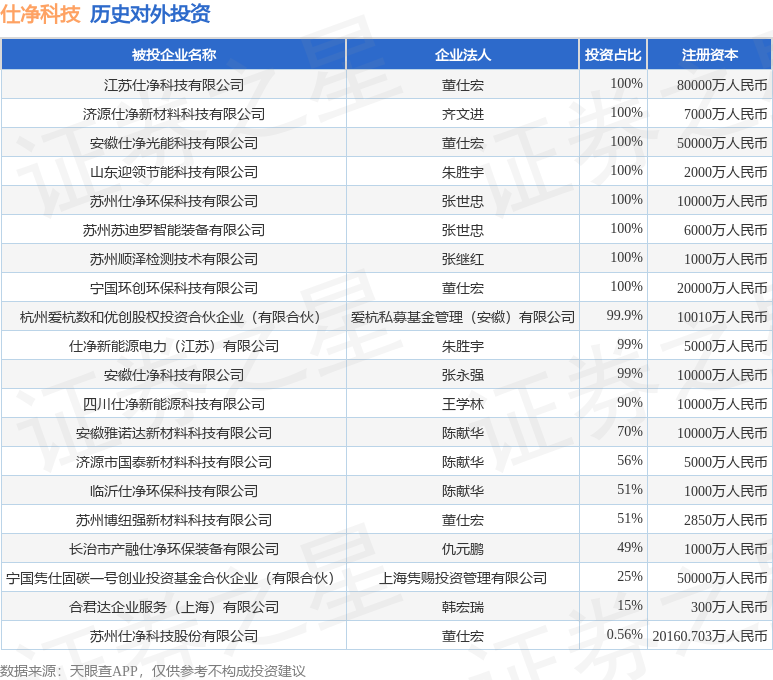Click legal person 齐文进
This screenshot has height=680, width=773.
coord(462,114)
